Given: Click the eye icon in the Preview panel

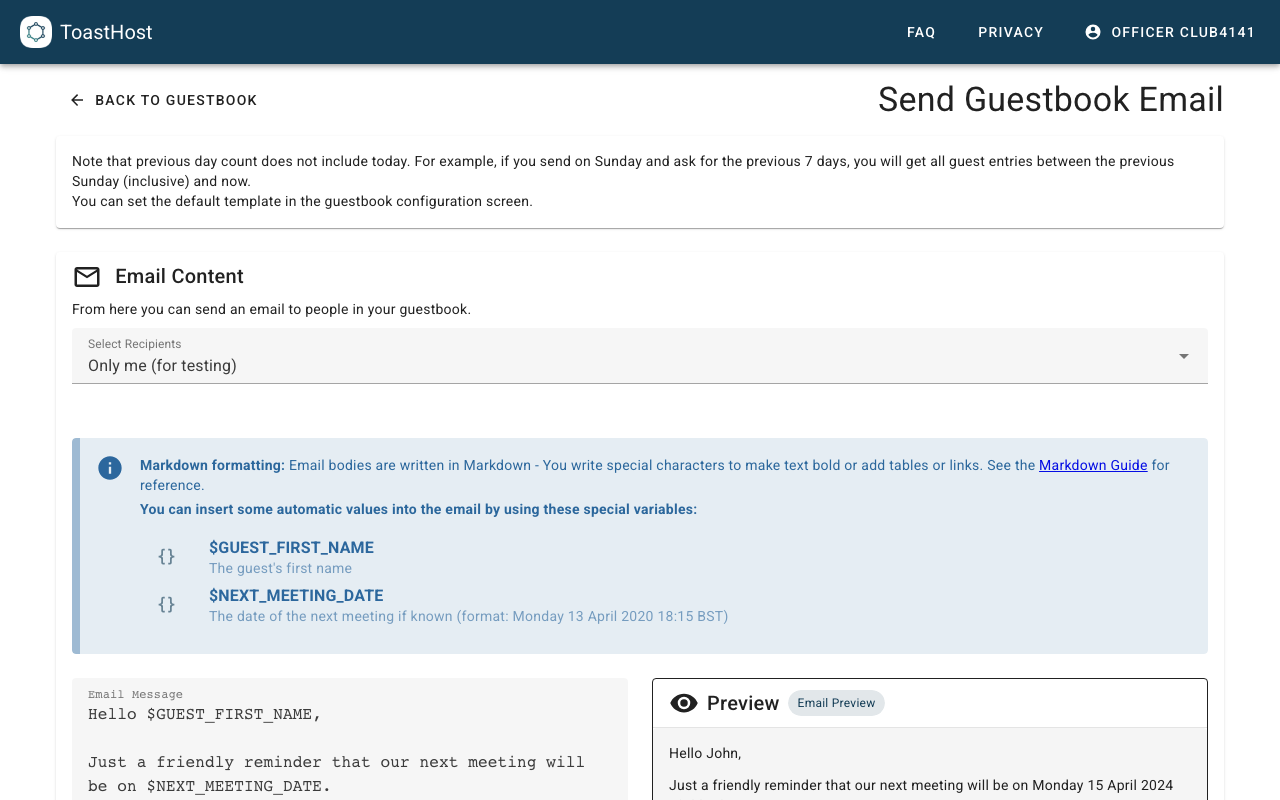Looking at the screenshot, I should [x=684, y=703].
